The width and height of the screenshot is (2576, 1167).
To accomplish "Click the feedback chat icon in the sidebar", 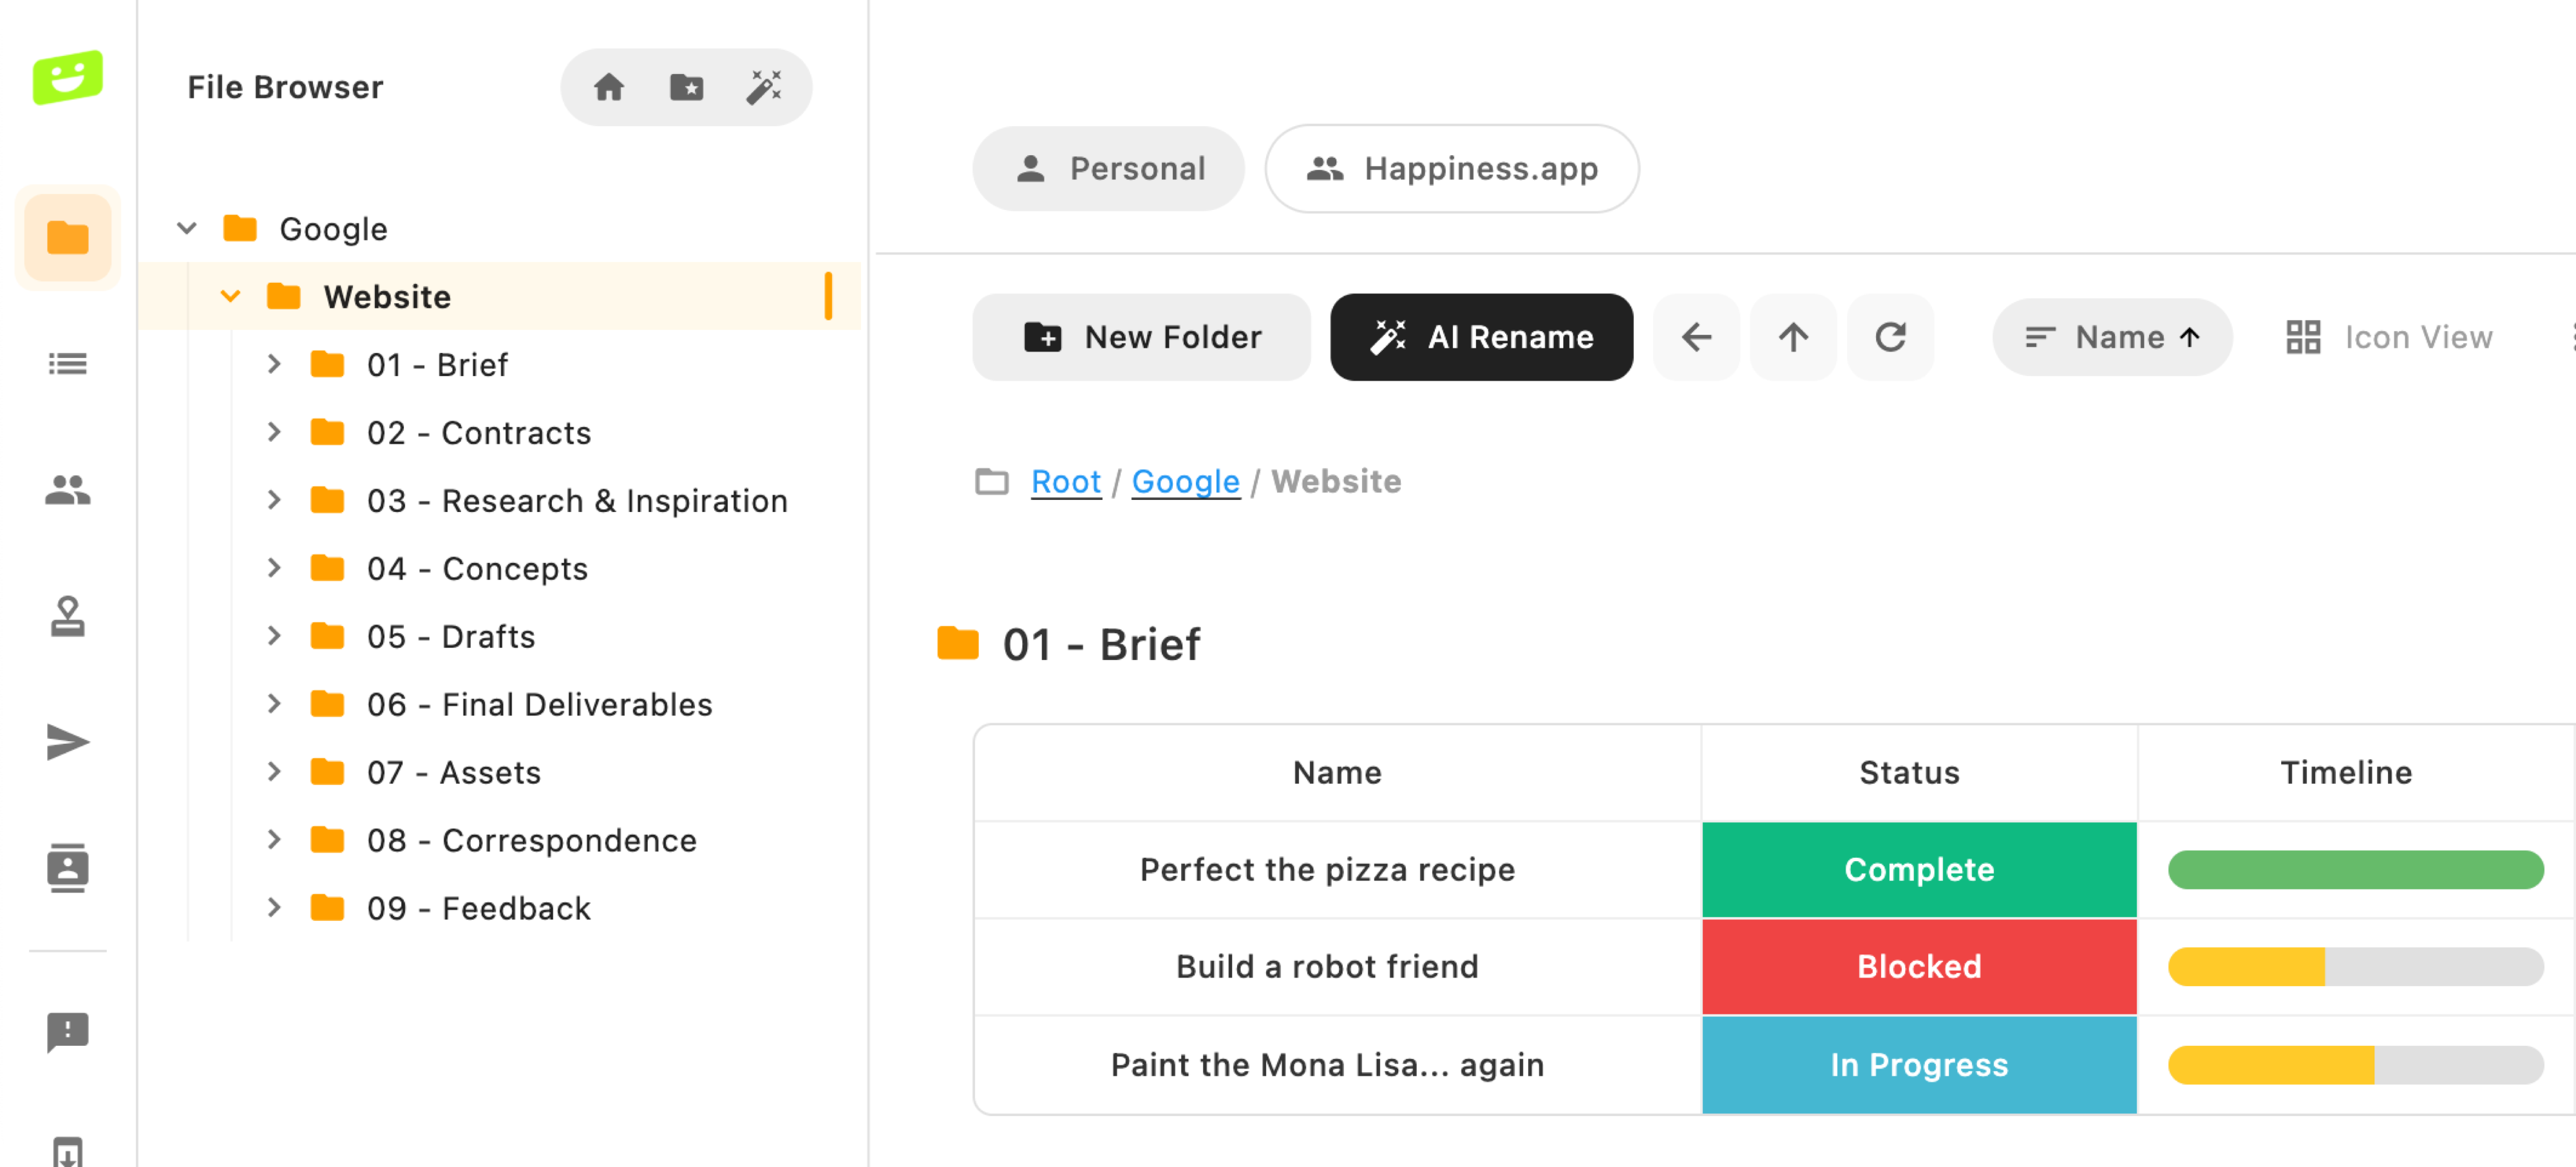I will 67,1032.
